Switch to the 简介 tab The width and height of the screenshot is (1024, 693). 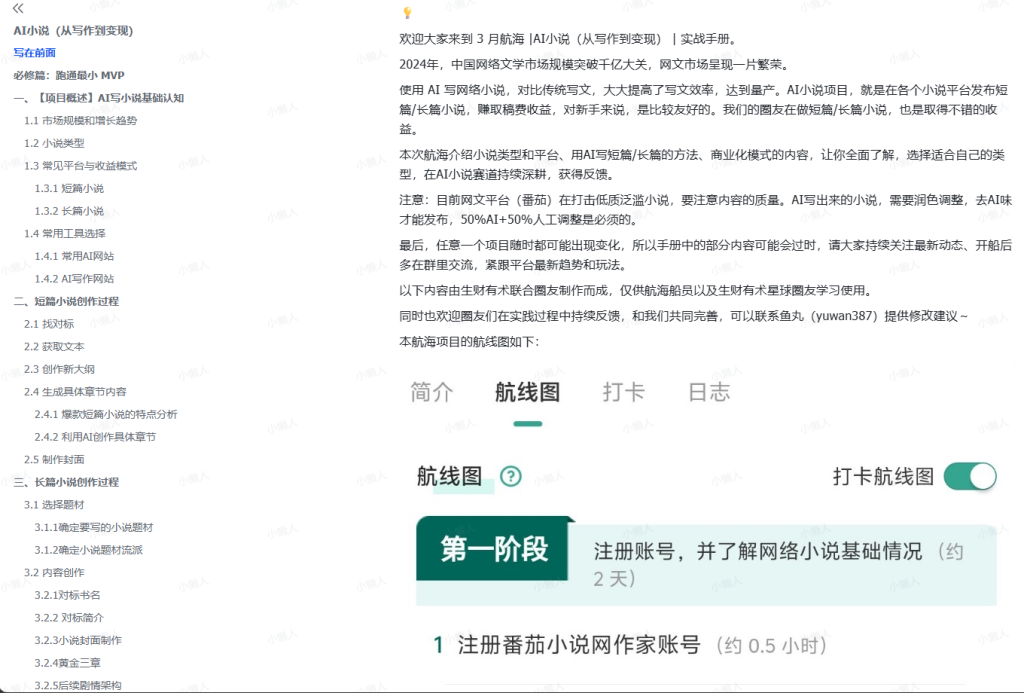pos(431,392)
